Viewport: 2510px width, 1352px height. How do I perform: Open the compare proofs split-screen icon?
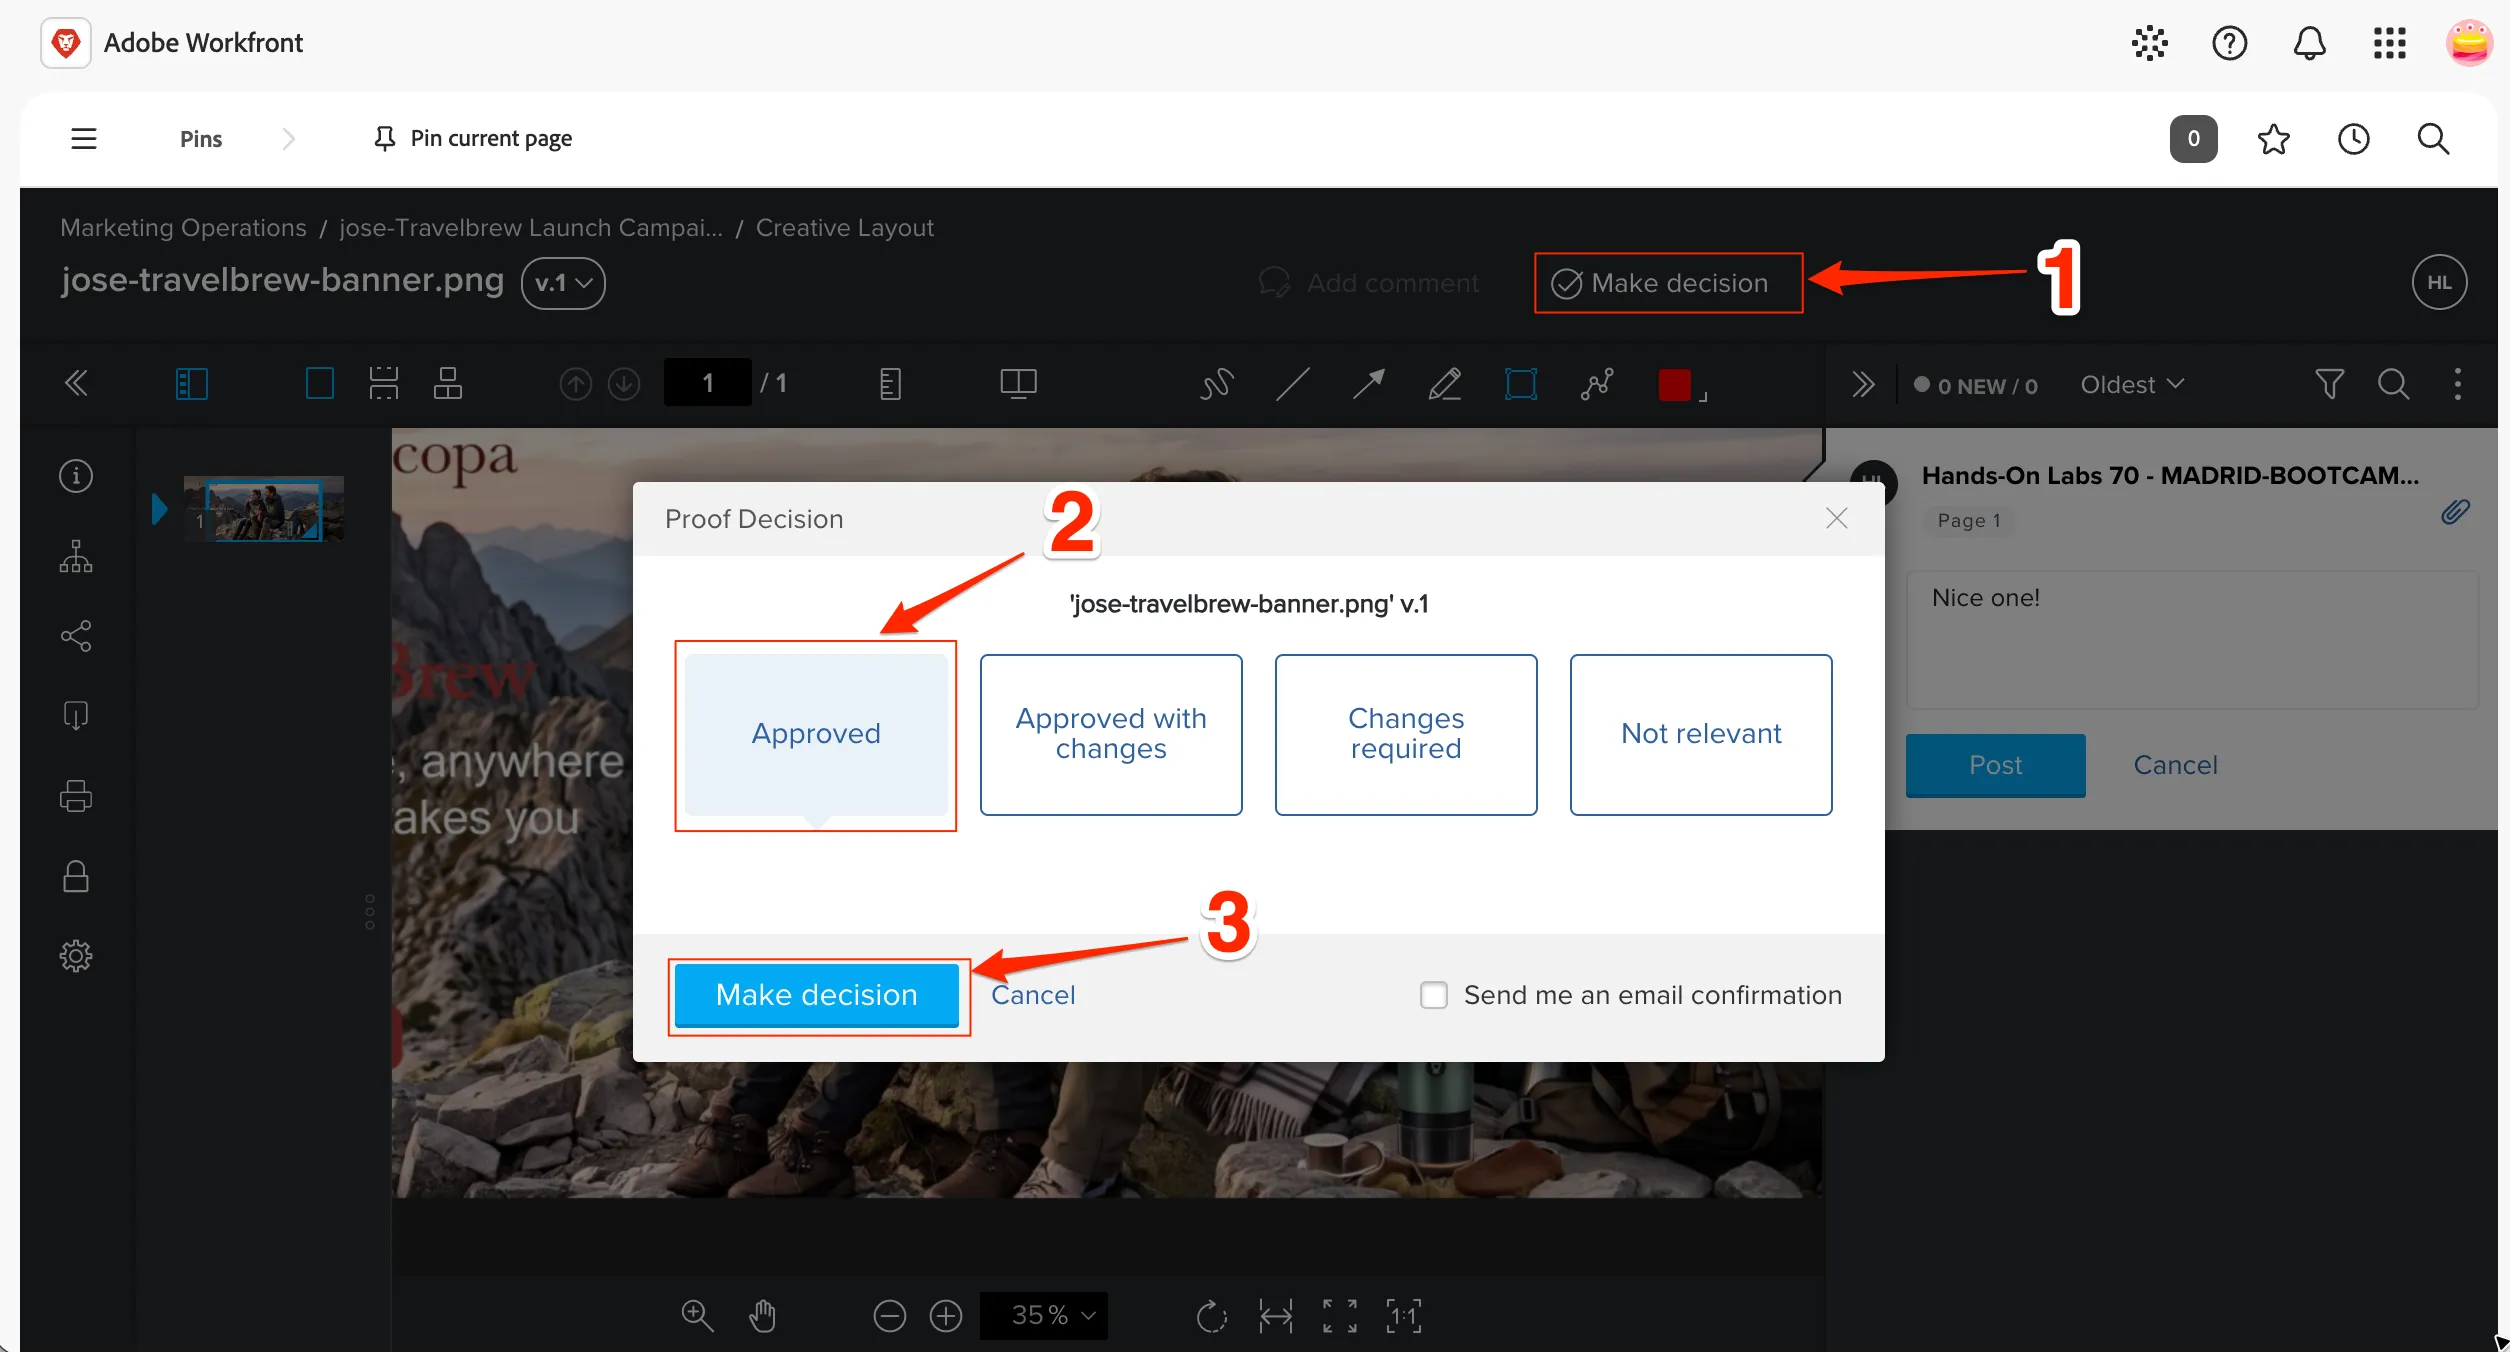1018,384
